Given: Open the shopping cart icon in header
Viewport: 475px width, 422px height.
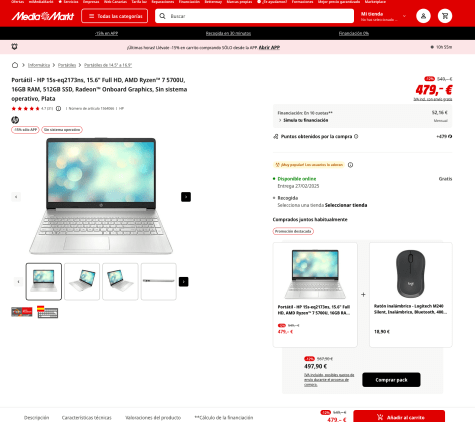Looking at the screenshot, I should point(445,16).
